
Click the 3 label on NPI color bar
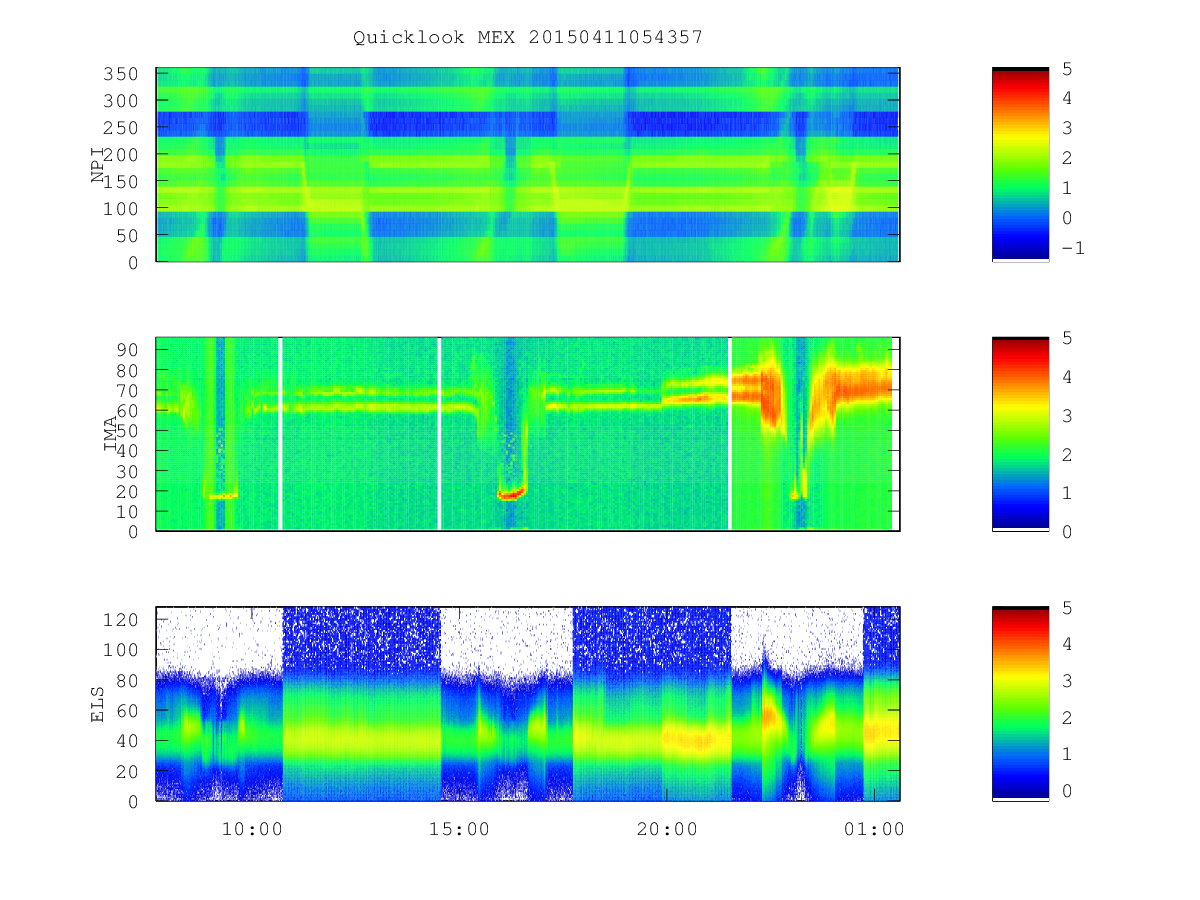coord(1067,128)
